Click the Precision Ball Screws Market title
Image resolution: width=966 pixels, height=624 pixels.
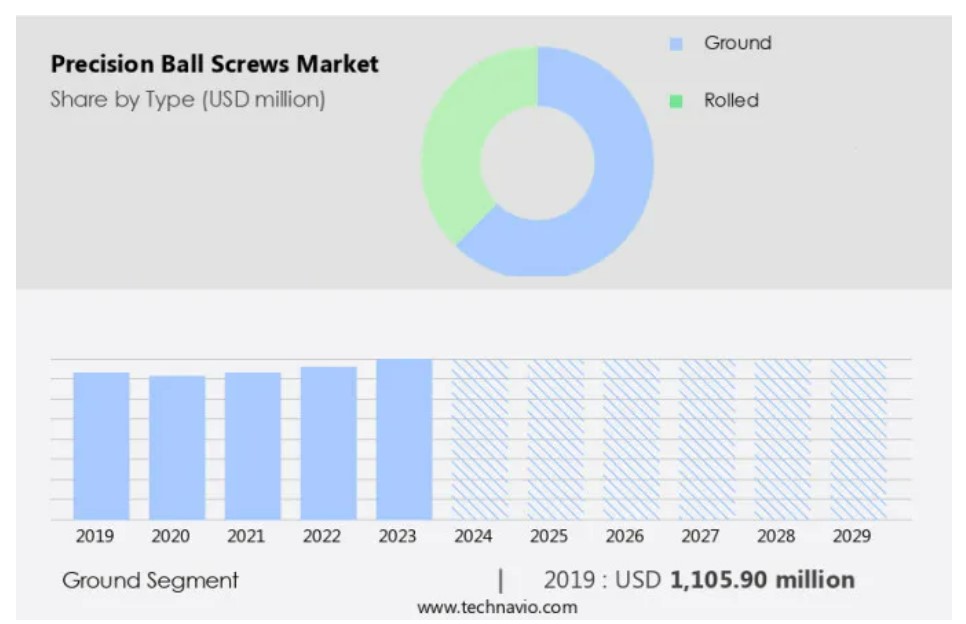[214, 65]
